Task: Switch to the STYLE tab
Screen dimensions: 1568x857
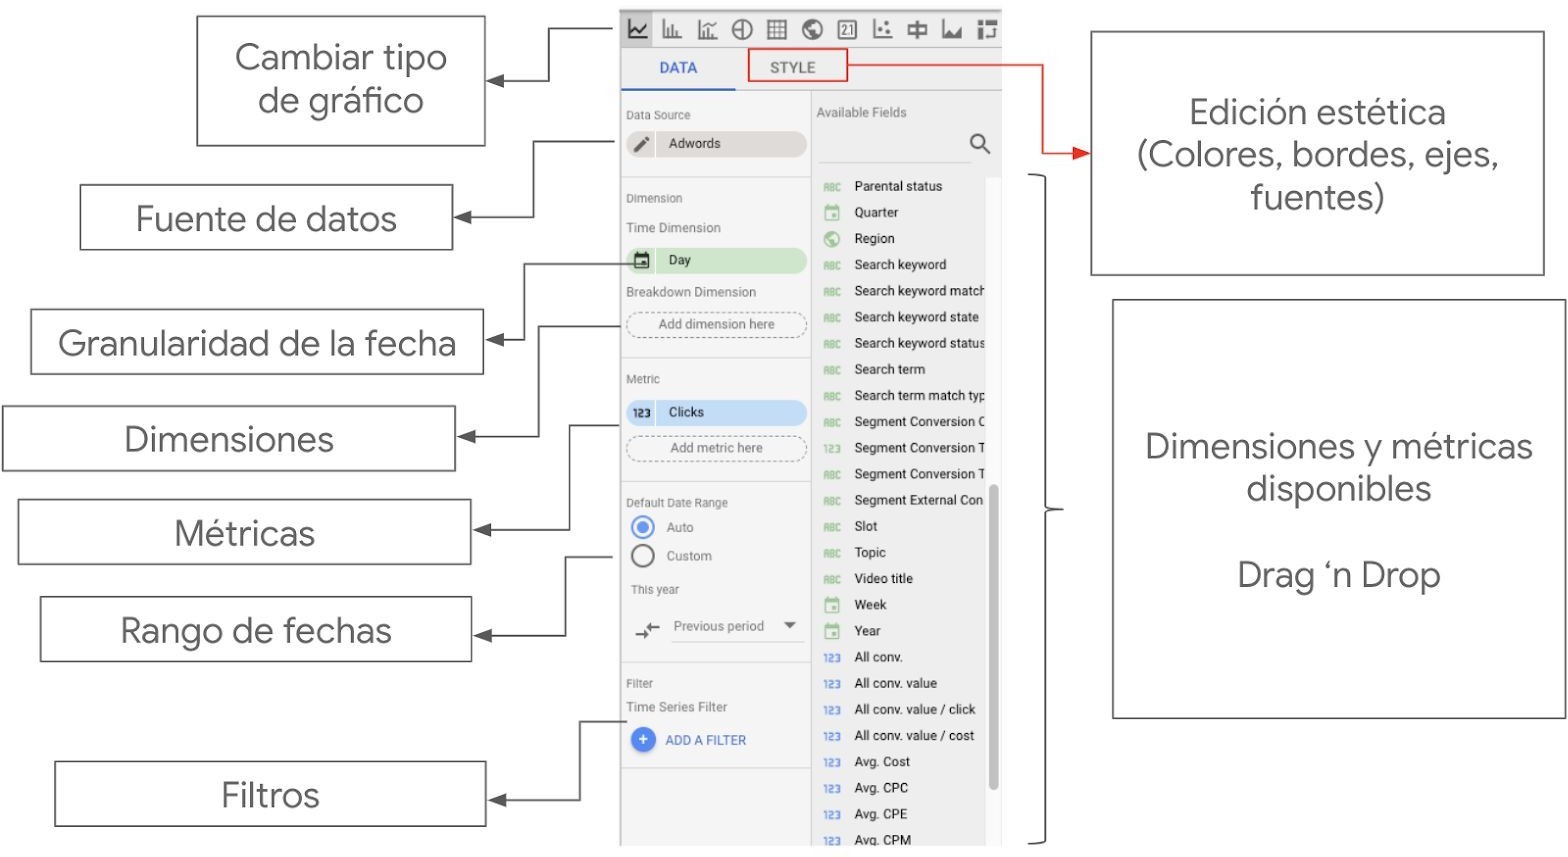Action: pyautogui.click(x=793, y=67)
